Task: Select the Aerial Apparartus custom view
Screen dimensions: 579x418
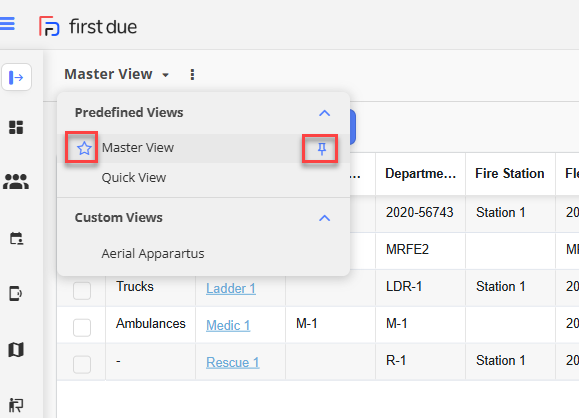Action: [x=153, y=254]
